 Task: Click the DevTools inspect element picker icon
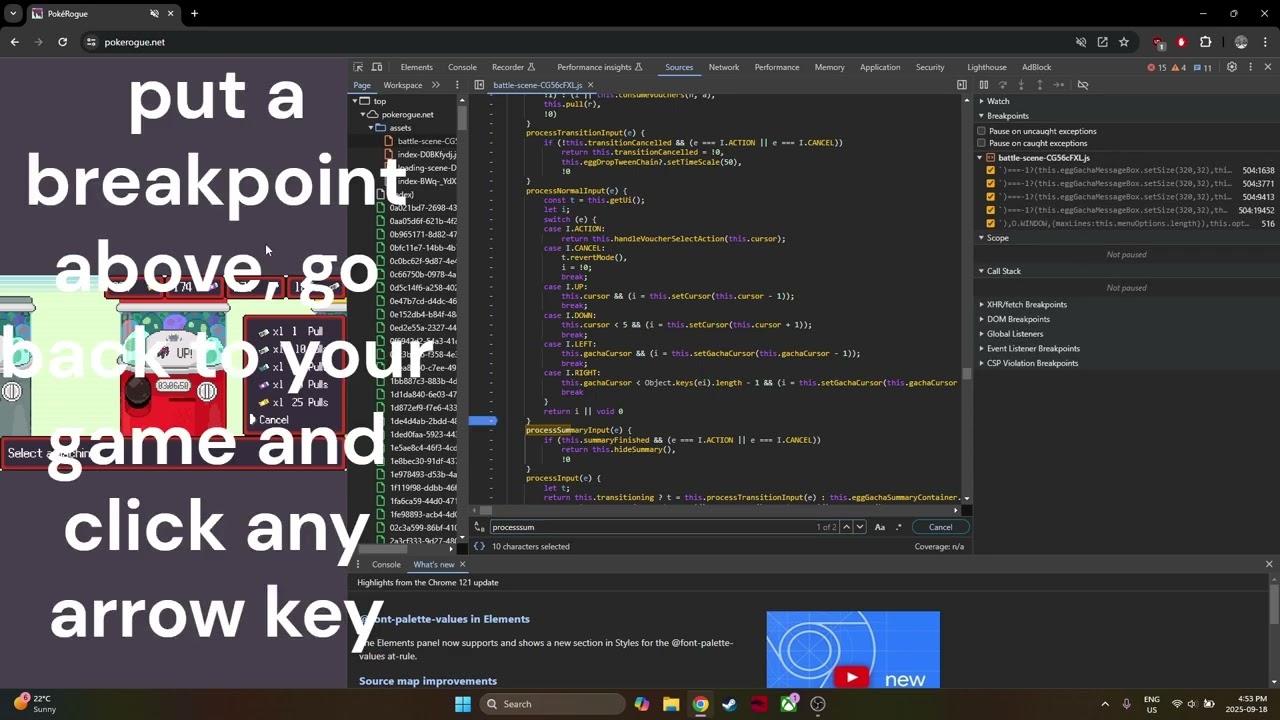pyautogui.click(x=358, y=67)
